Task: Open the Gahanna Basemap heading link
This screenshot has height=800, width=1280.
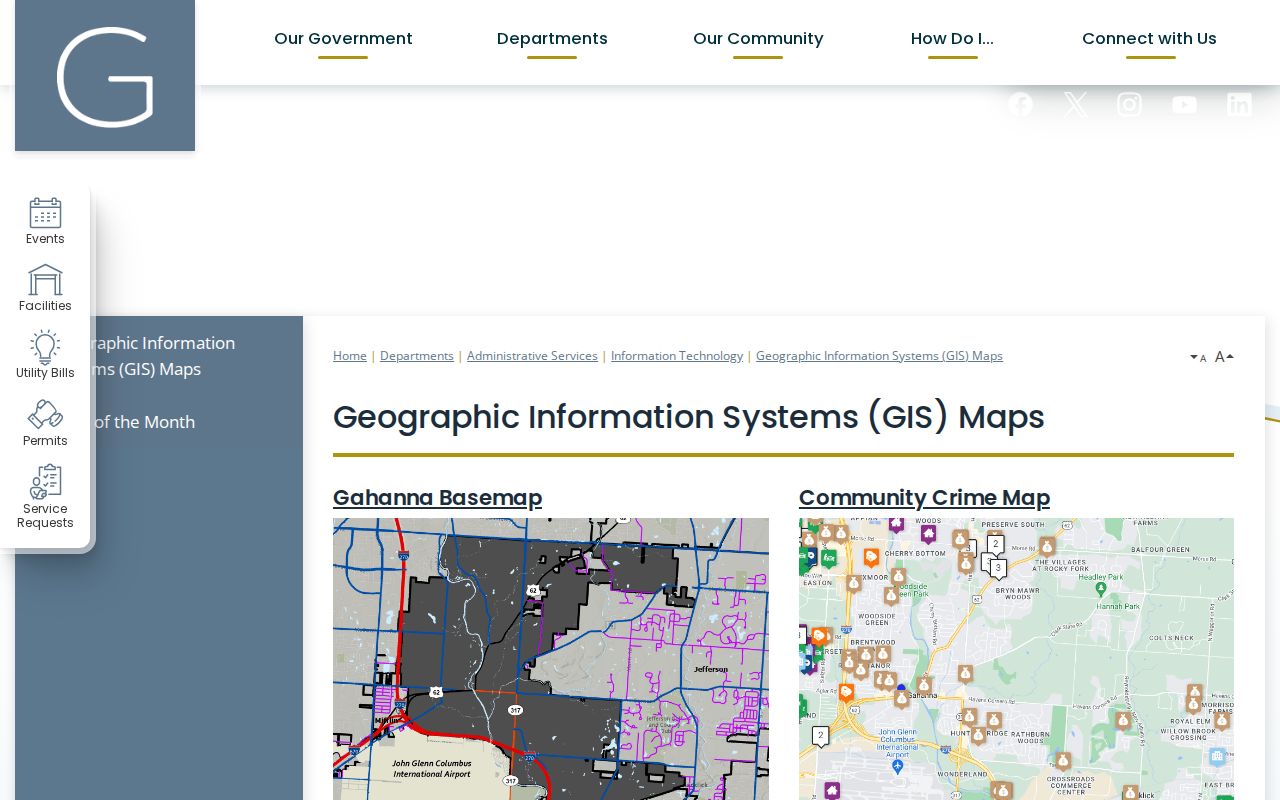Action: click(437, 498)
